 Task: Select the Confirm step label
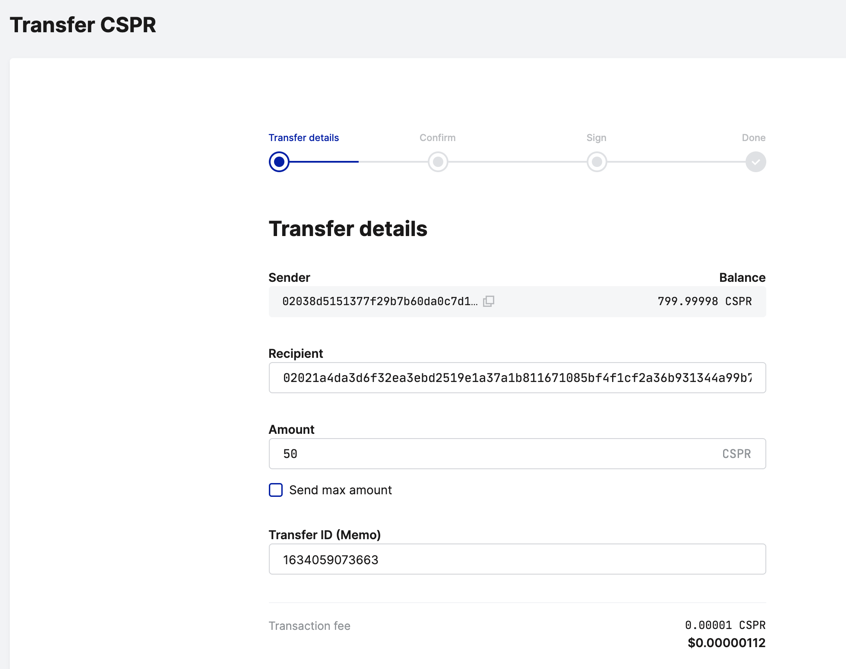pos(438,138)
